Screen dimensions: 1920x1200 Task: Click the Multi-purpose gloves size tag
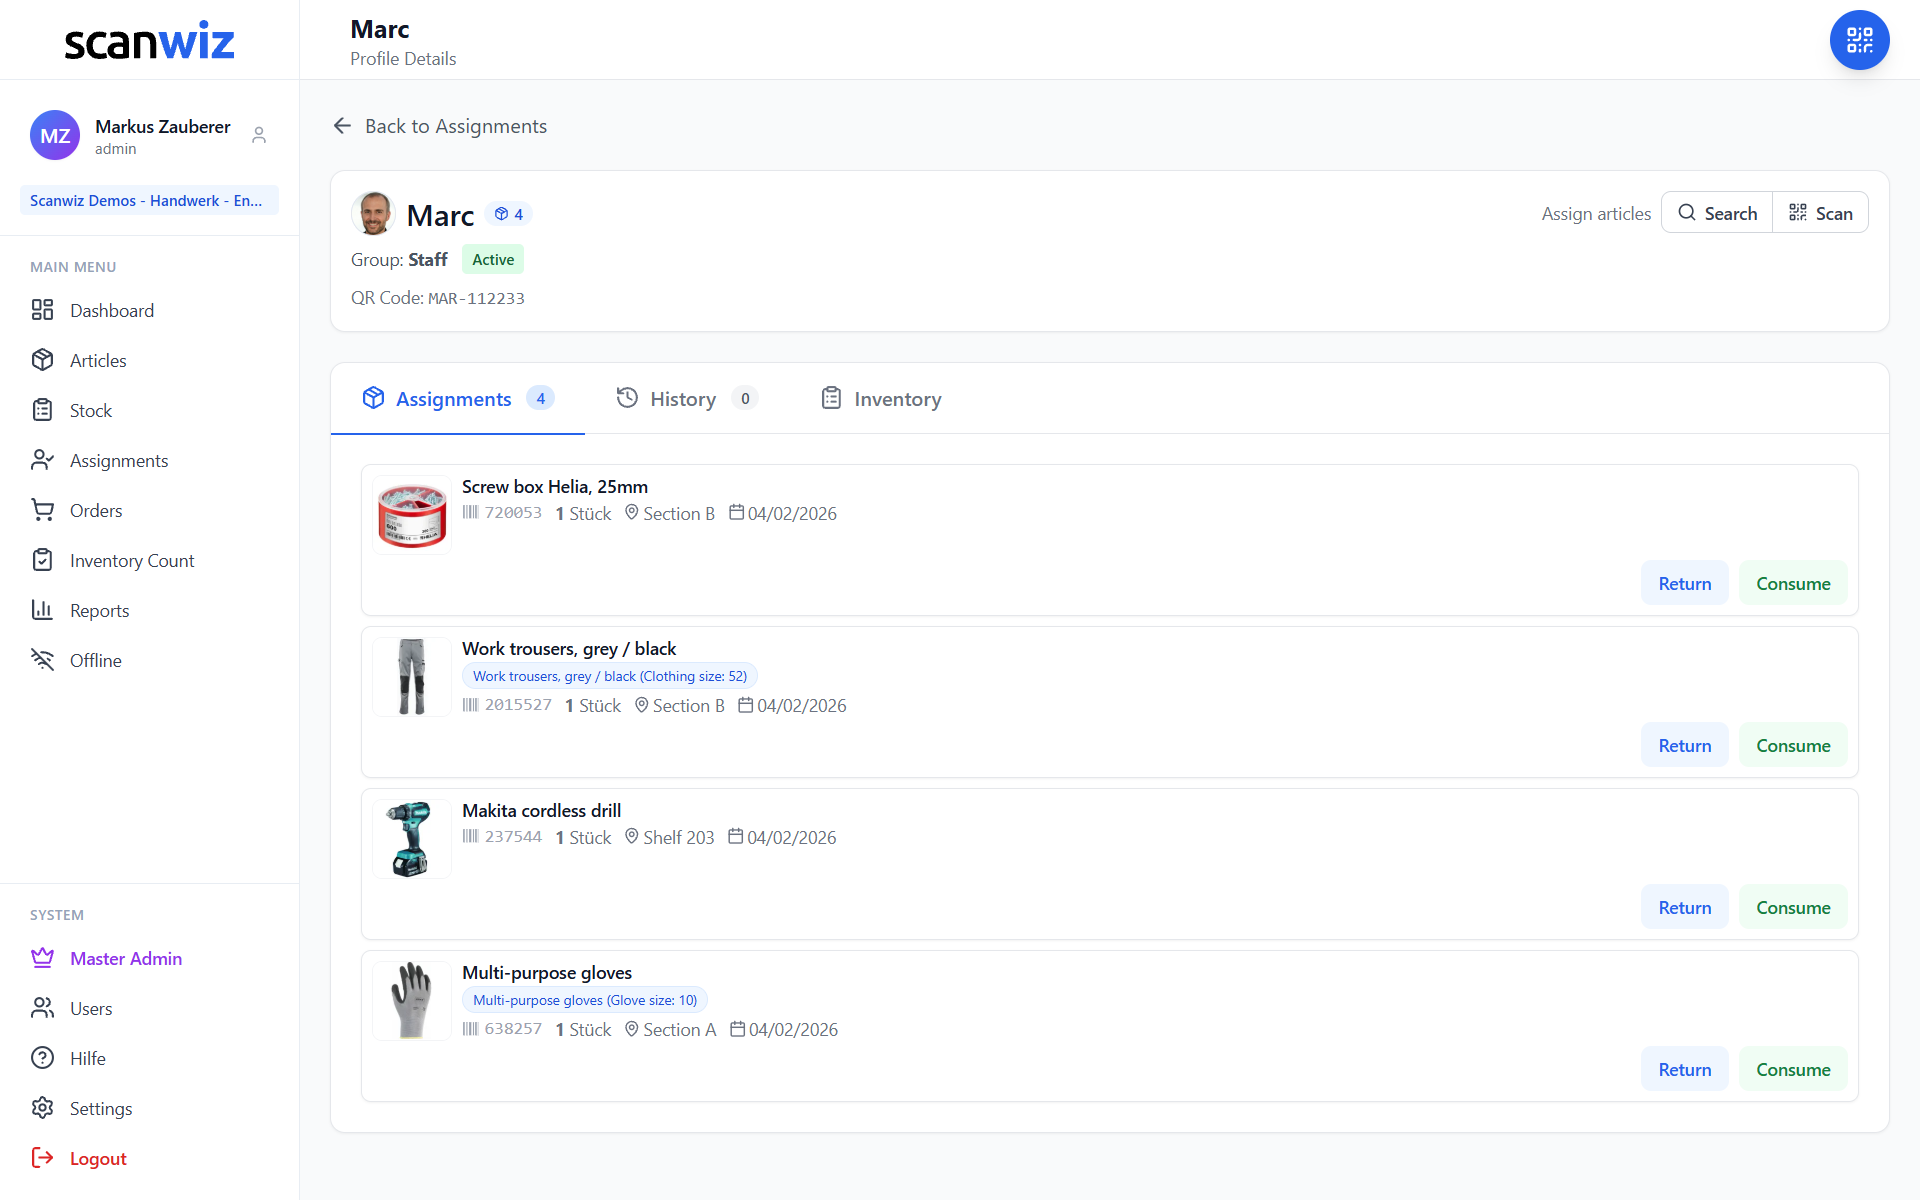[585, 1000]
